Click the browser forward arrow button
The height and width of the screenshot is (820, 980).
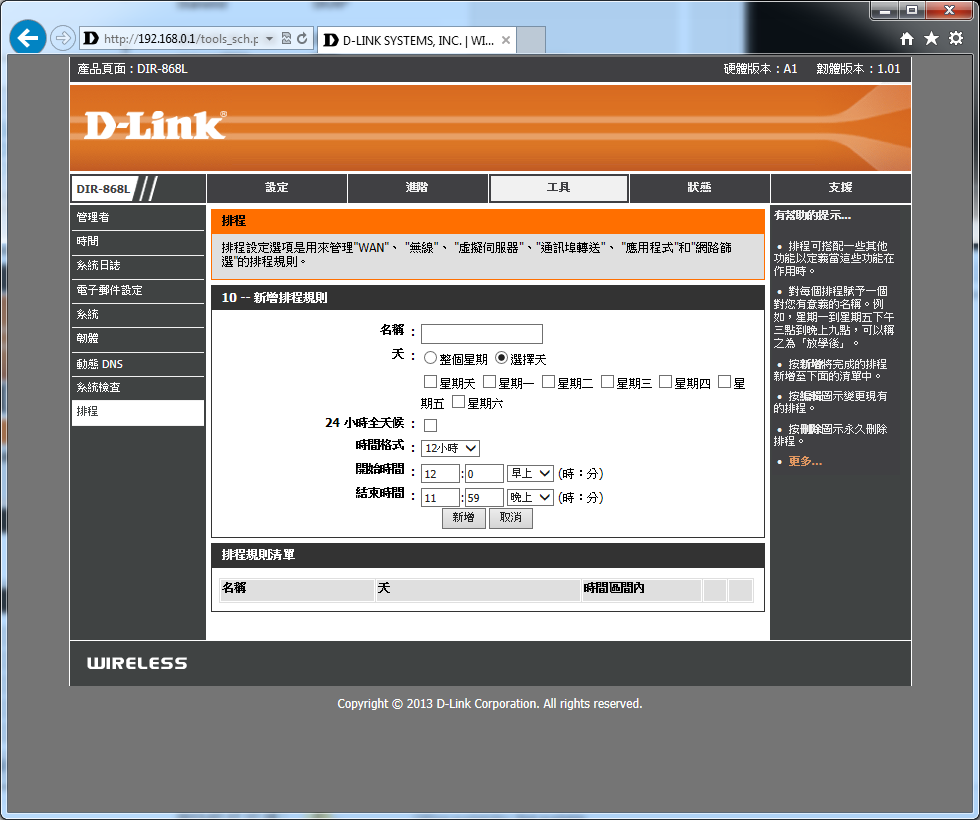coord(62,39)
